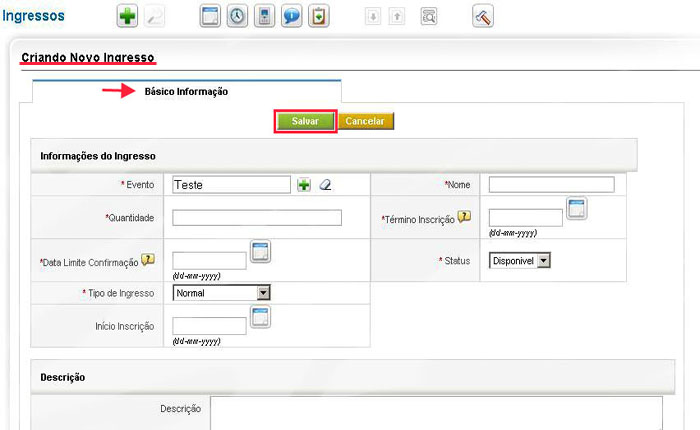Open the clock history icon in toolbar
Image resolution: width=700 pixels, height=430 pixels.
237,17
